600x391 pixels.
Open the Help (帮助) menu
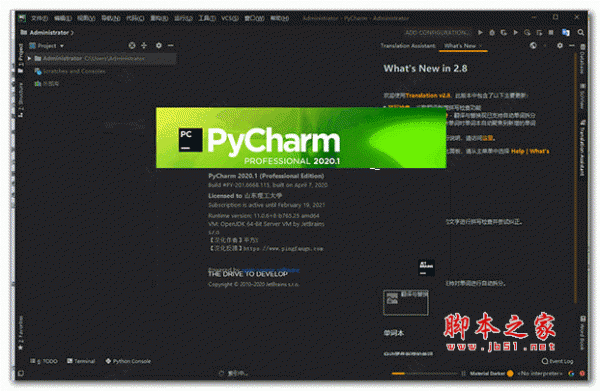click(280, 18)
